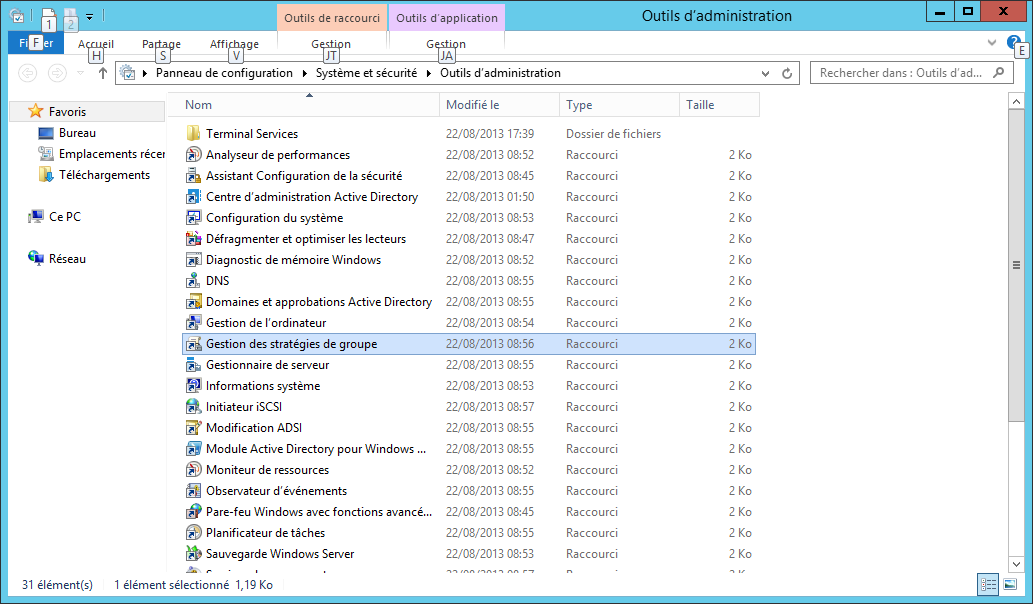Image resolution: width=1033 pixels, height=604 pixels.
Task: Navigate to Panneau de configuration breadcrumb
Action: point(224,73)
